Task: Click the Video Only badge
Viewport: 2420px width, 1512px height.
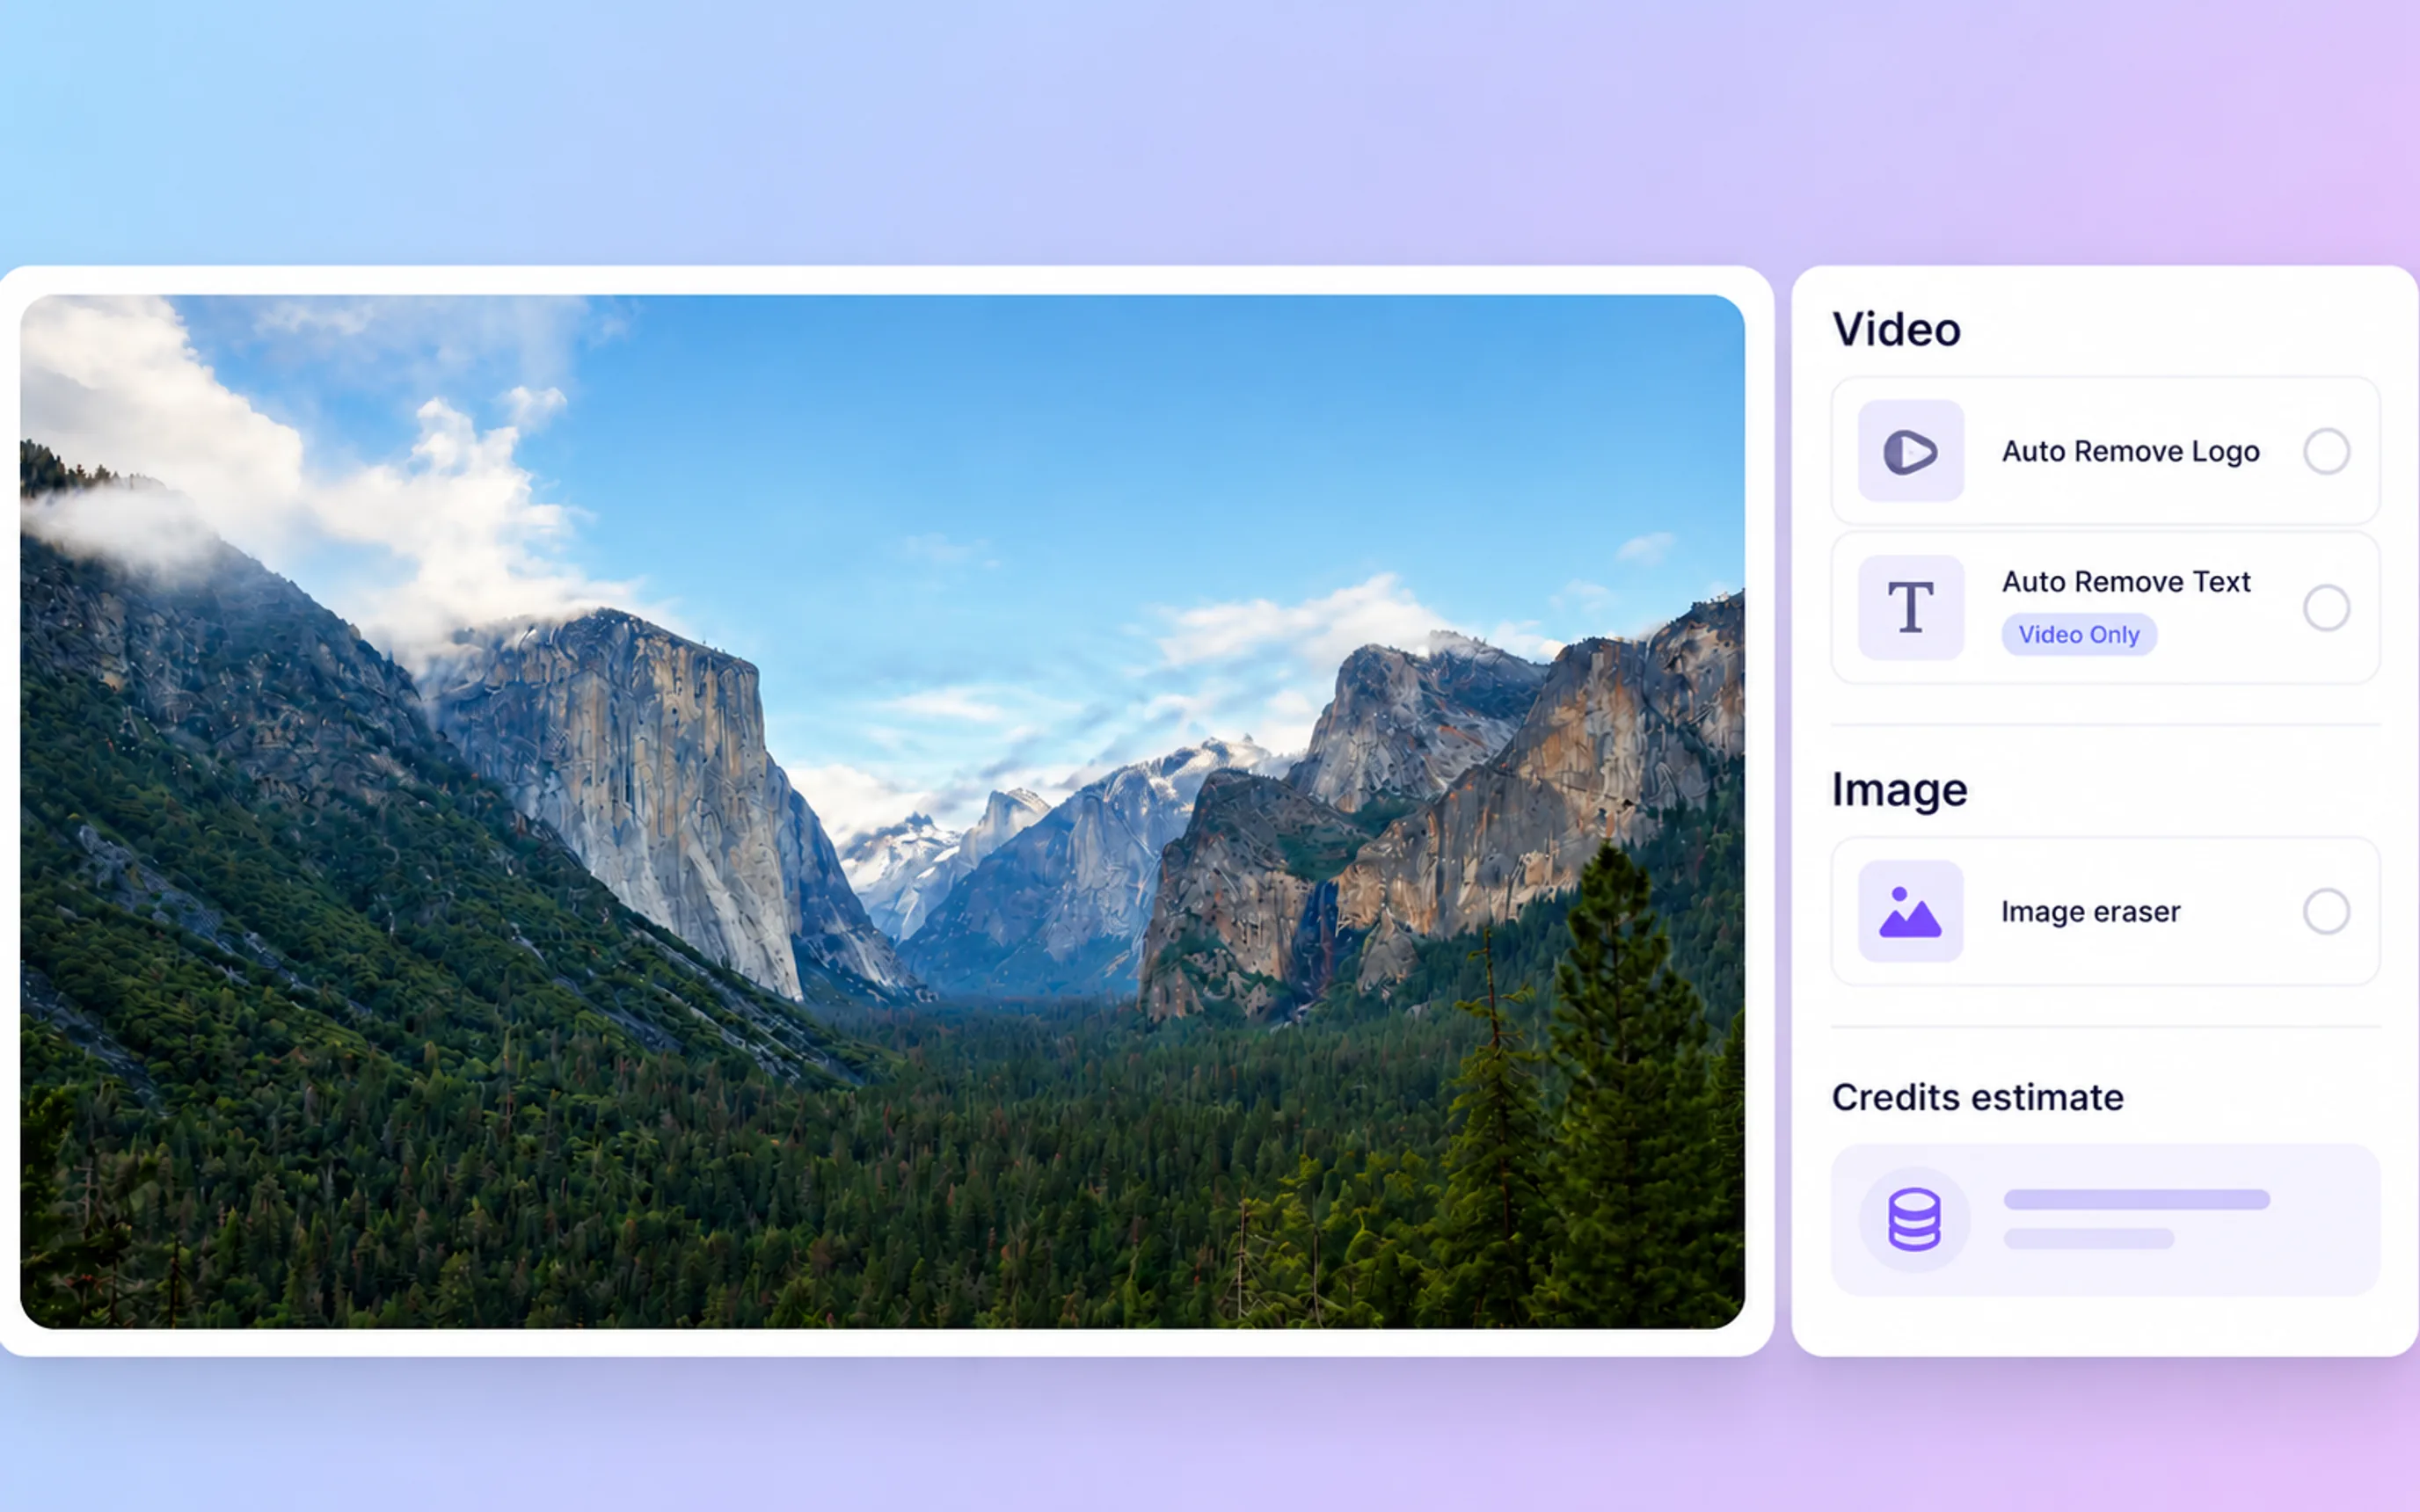Action: tap(2078, 634)
